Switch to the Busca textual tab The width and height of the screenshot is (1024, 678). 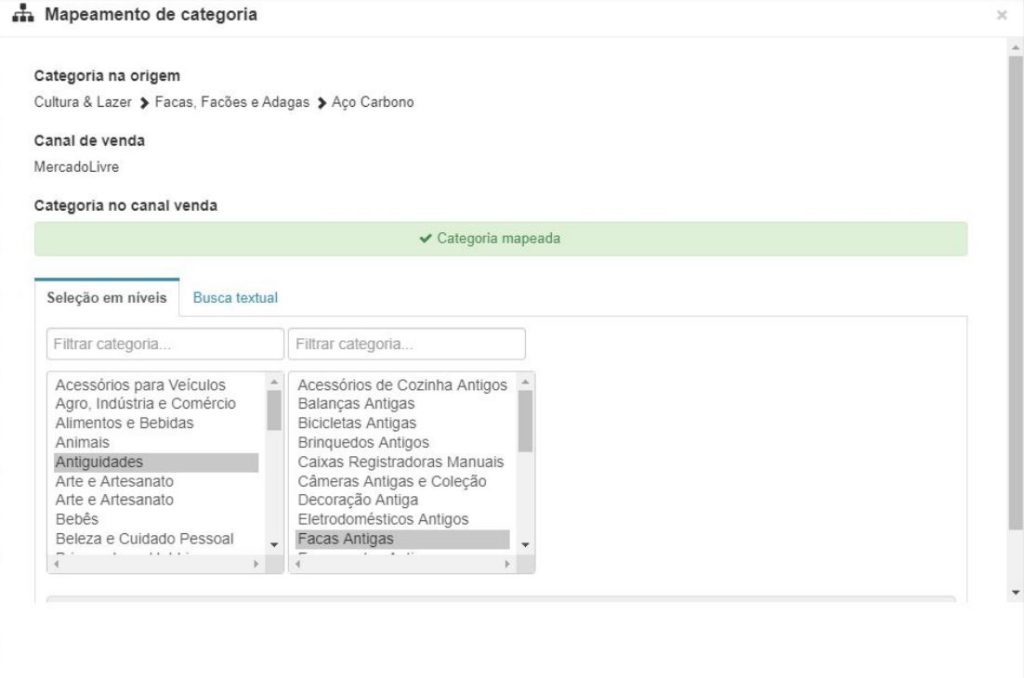tap(235, 298)
